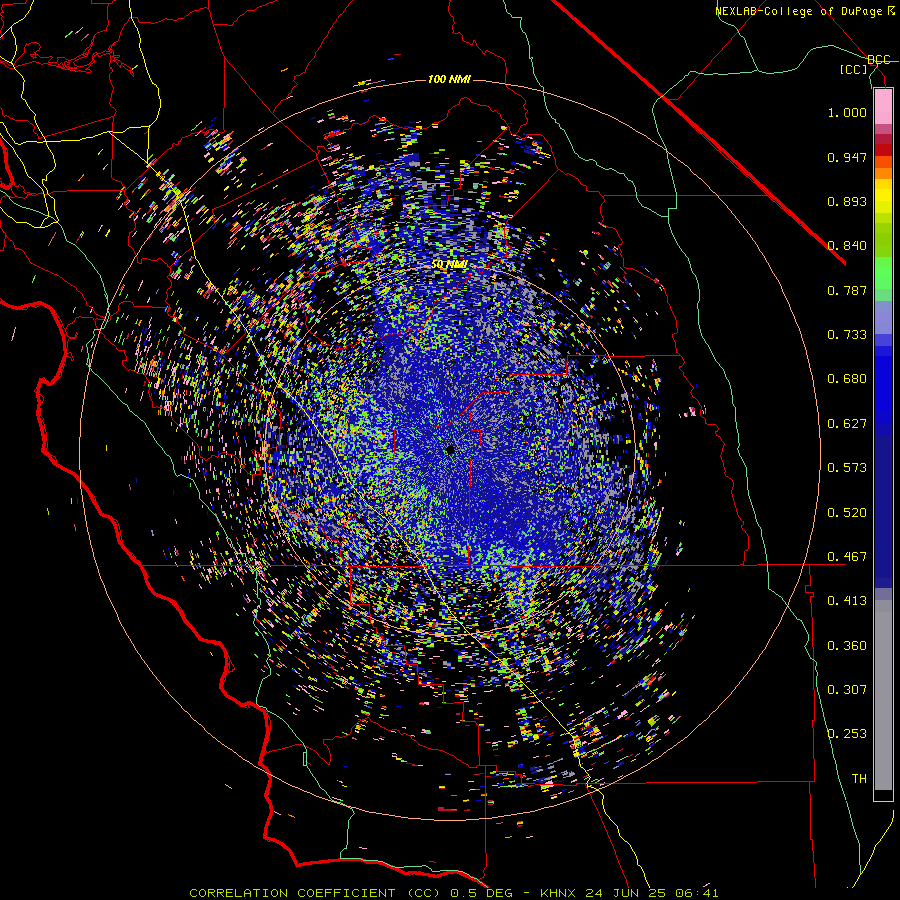Viewport: 900px width, 900px height.
Task: Click the "0.5 DEG" tilt text in caption
Action: coord(480,893)
